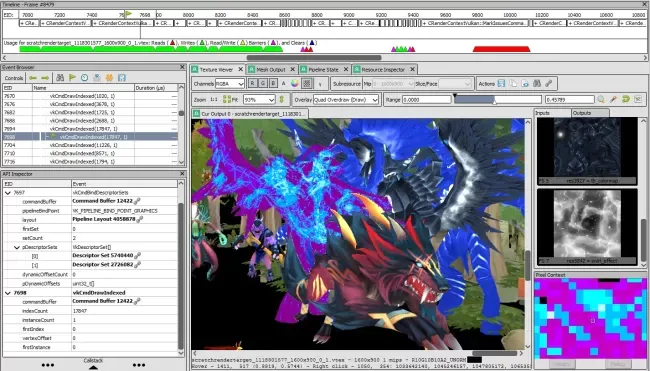Click the clock timing icon in Event Browser
650x371 pixels.
coord(85,78)
